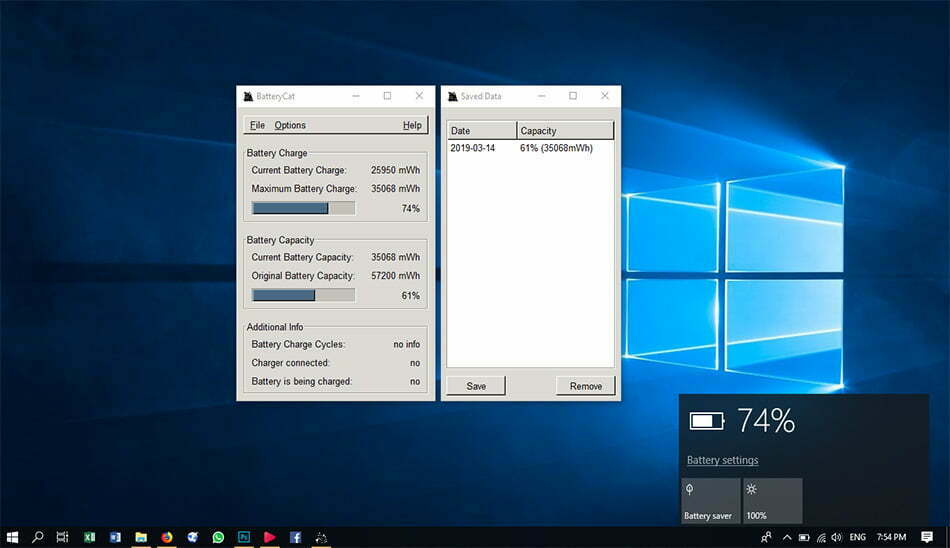Show hidden tray icons chevron

pyautogui.click(x=787, y=537)
